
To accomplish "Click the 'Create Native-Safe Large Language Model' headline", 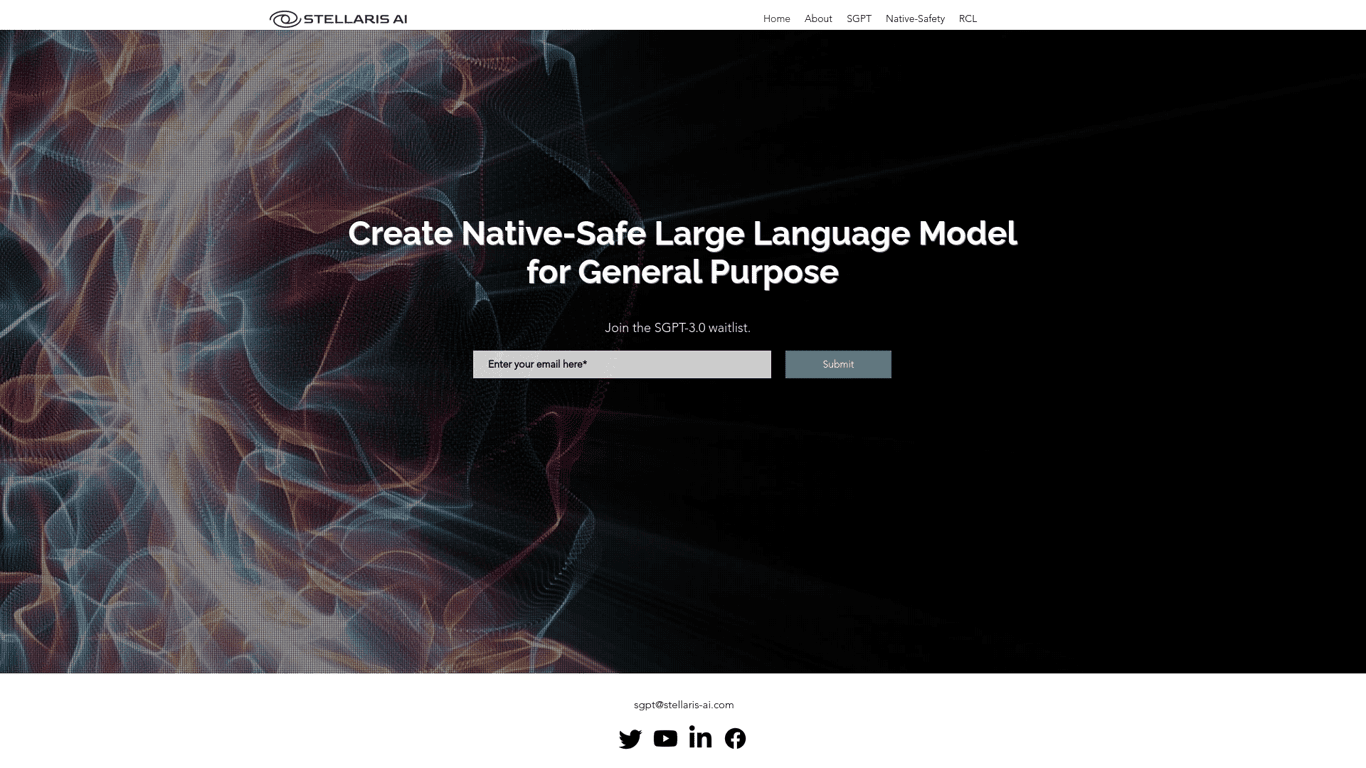I will tap(682, 234).
